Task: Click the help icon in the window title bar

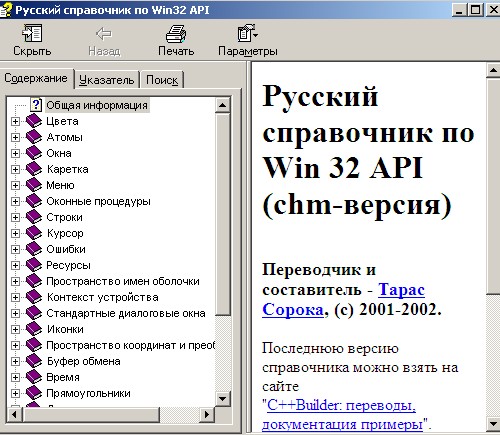Action: click(6, 10)
